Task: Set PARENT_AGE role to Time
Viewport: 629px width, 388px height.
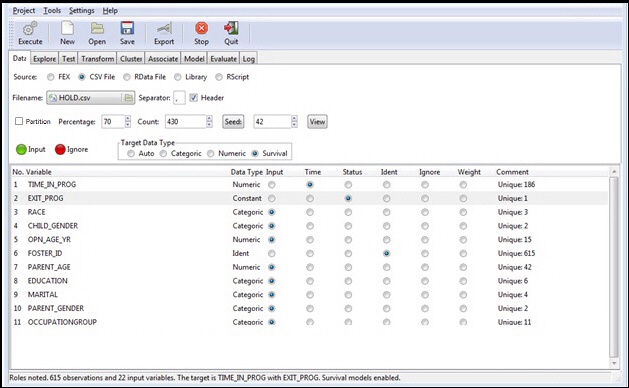Action: [x=310, y=267]
